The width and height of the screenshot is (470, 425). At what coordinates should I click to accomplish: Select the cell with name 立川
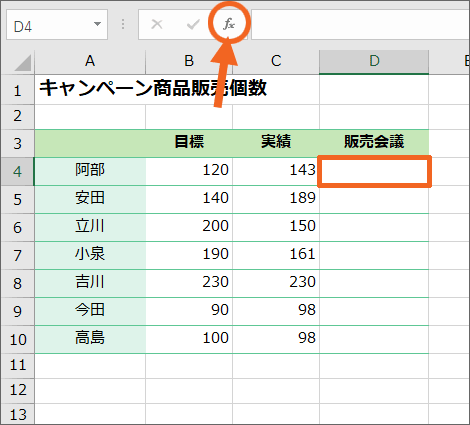(90, 227)
